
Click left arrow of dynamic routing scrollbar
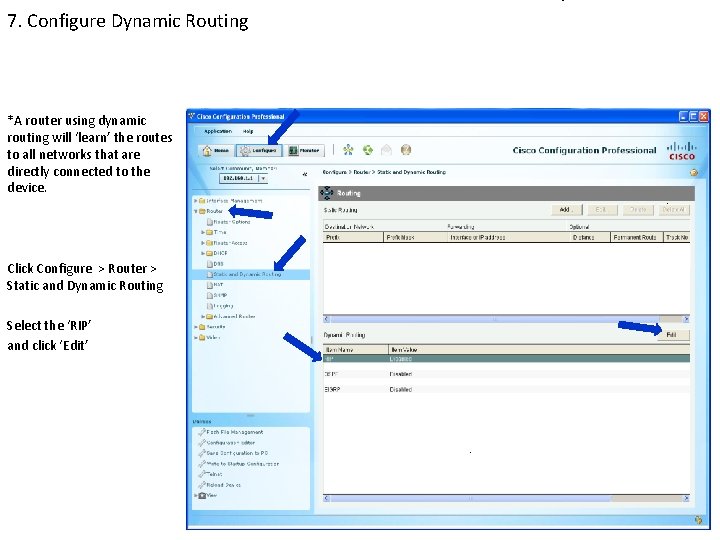click(x=326, y=498)
